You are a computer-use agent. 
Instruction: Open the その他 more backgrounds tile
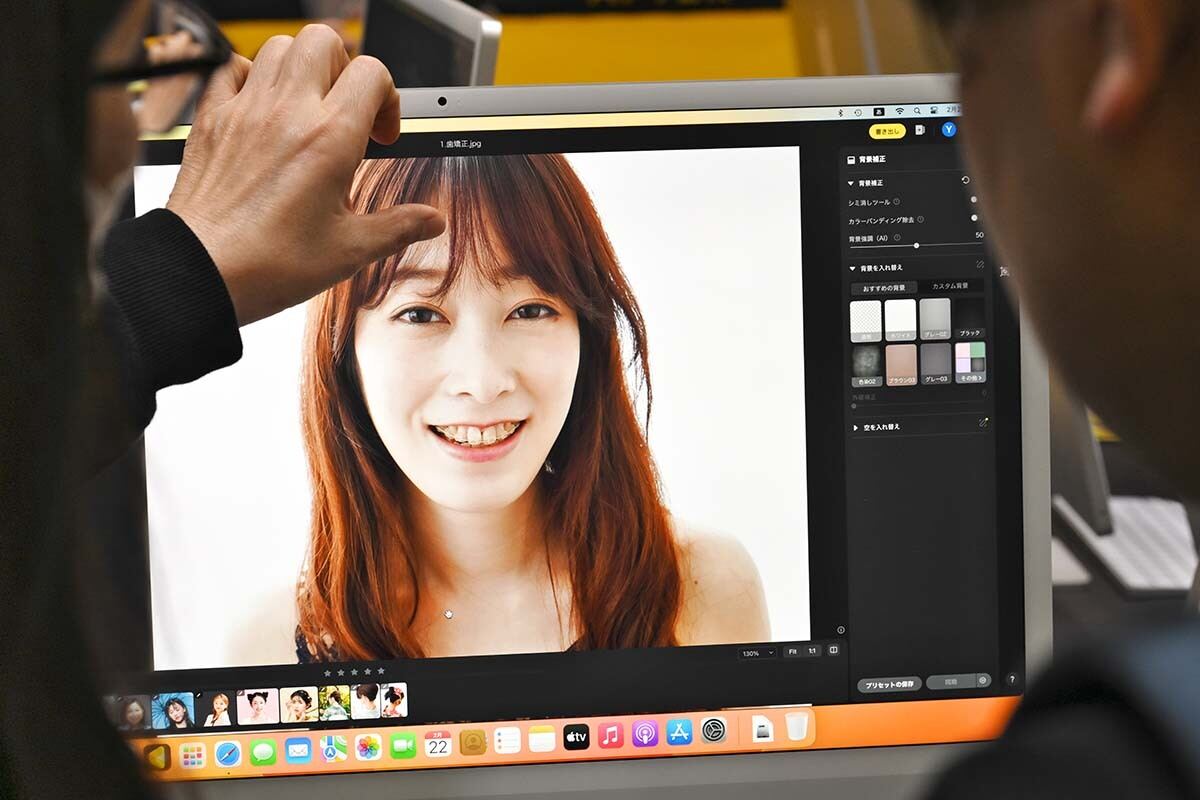coord(970,362)
